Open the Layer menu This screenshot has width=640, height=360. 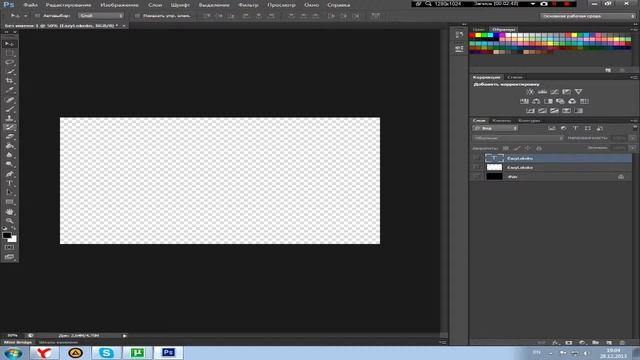coord(155,5)
